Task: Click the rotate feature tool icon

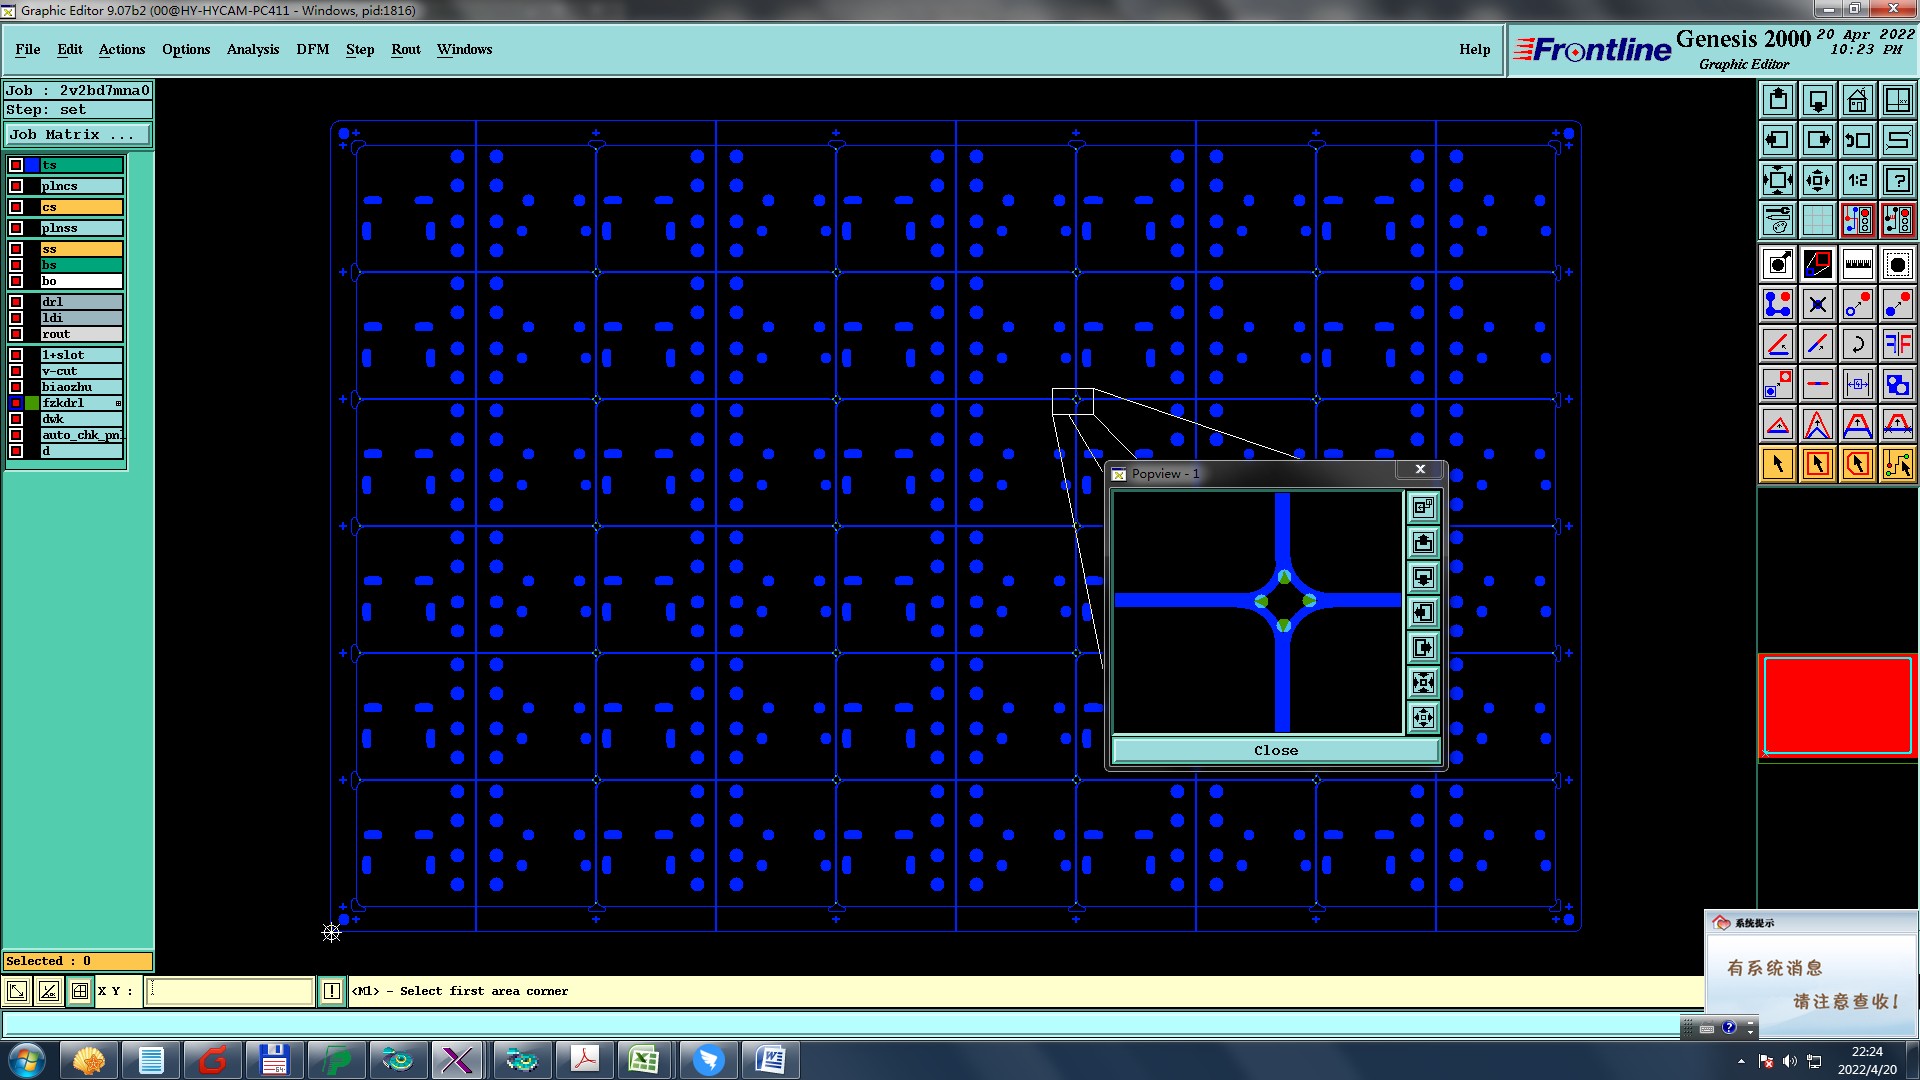Action: pos(1857,344)
